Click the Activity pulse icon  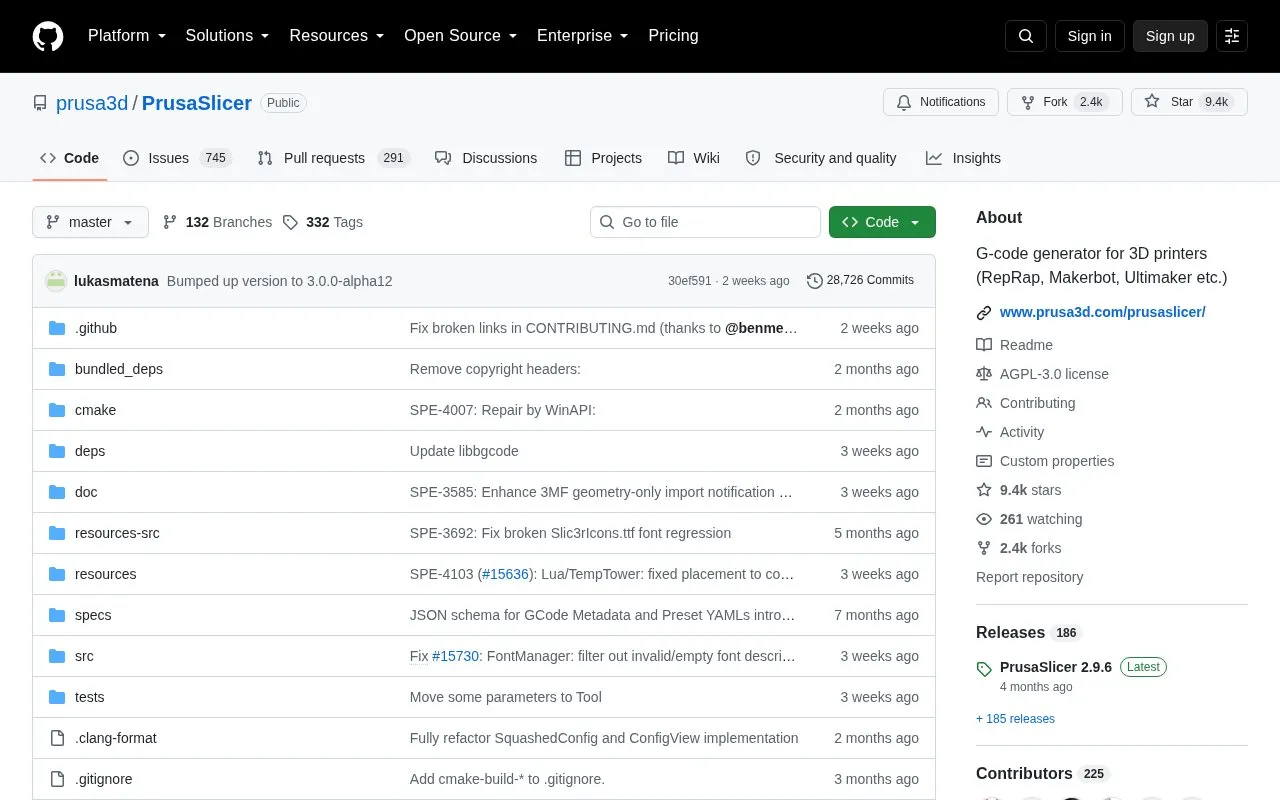pyautogui.click(x=984, y=432)
